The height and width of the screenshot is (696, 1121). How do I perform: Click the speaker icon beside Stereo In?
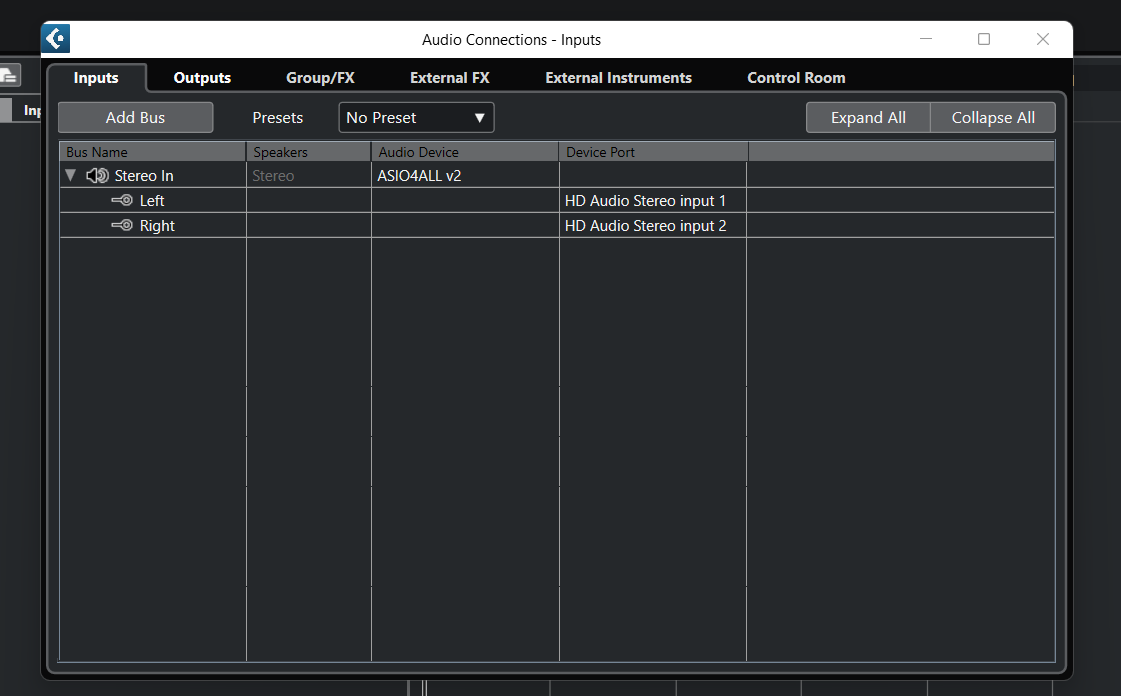click(x=97, y=175)
